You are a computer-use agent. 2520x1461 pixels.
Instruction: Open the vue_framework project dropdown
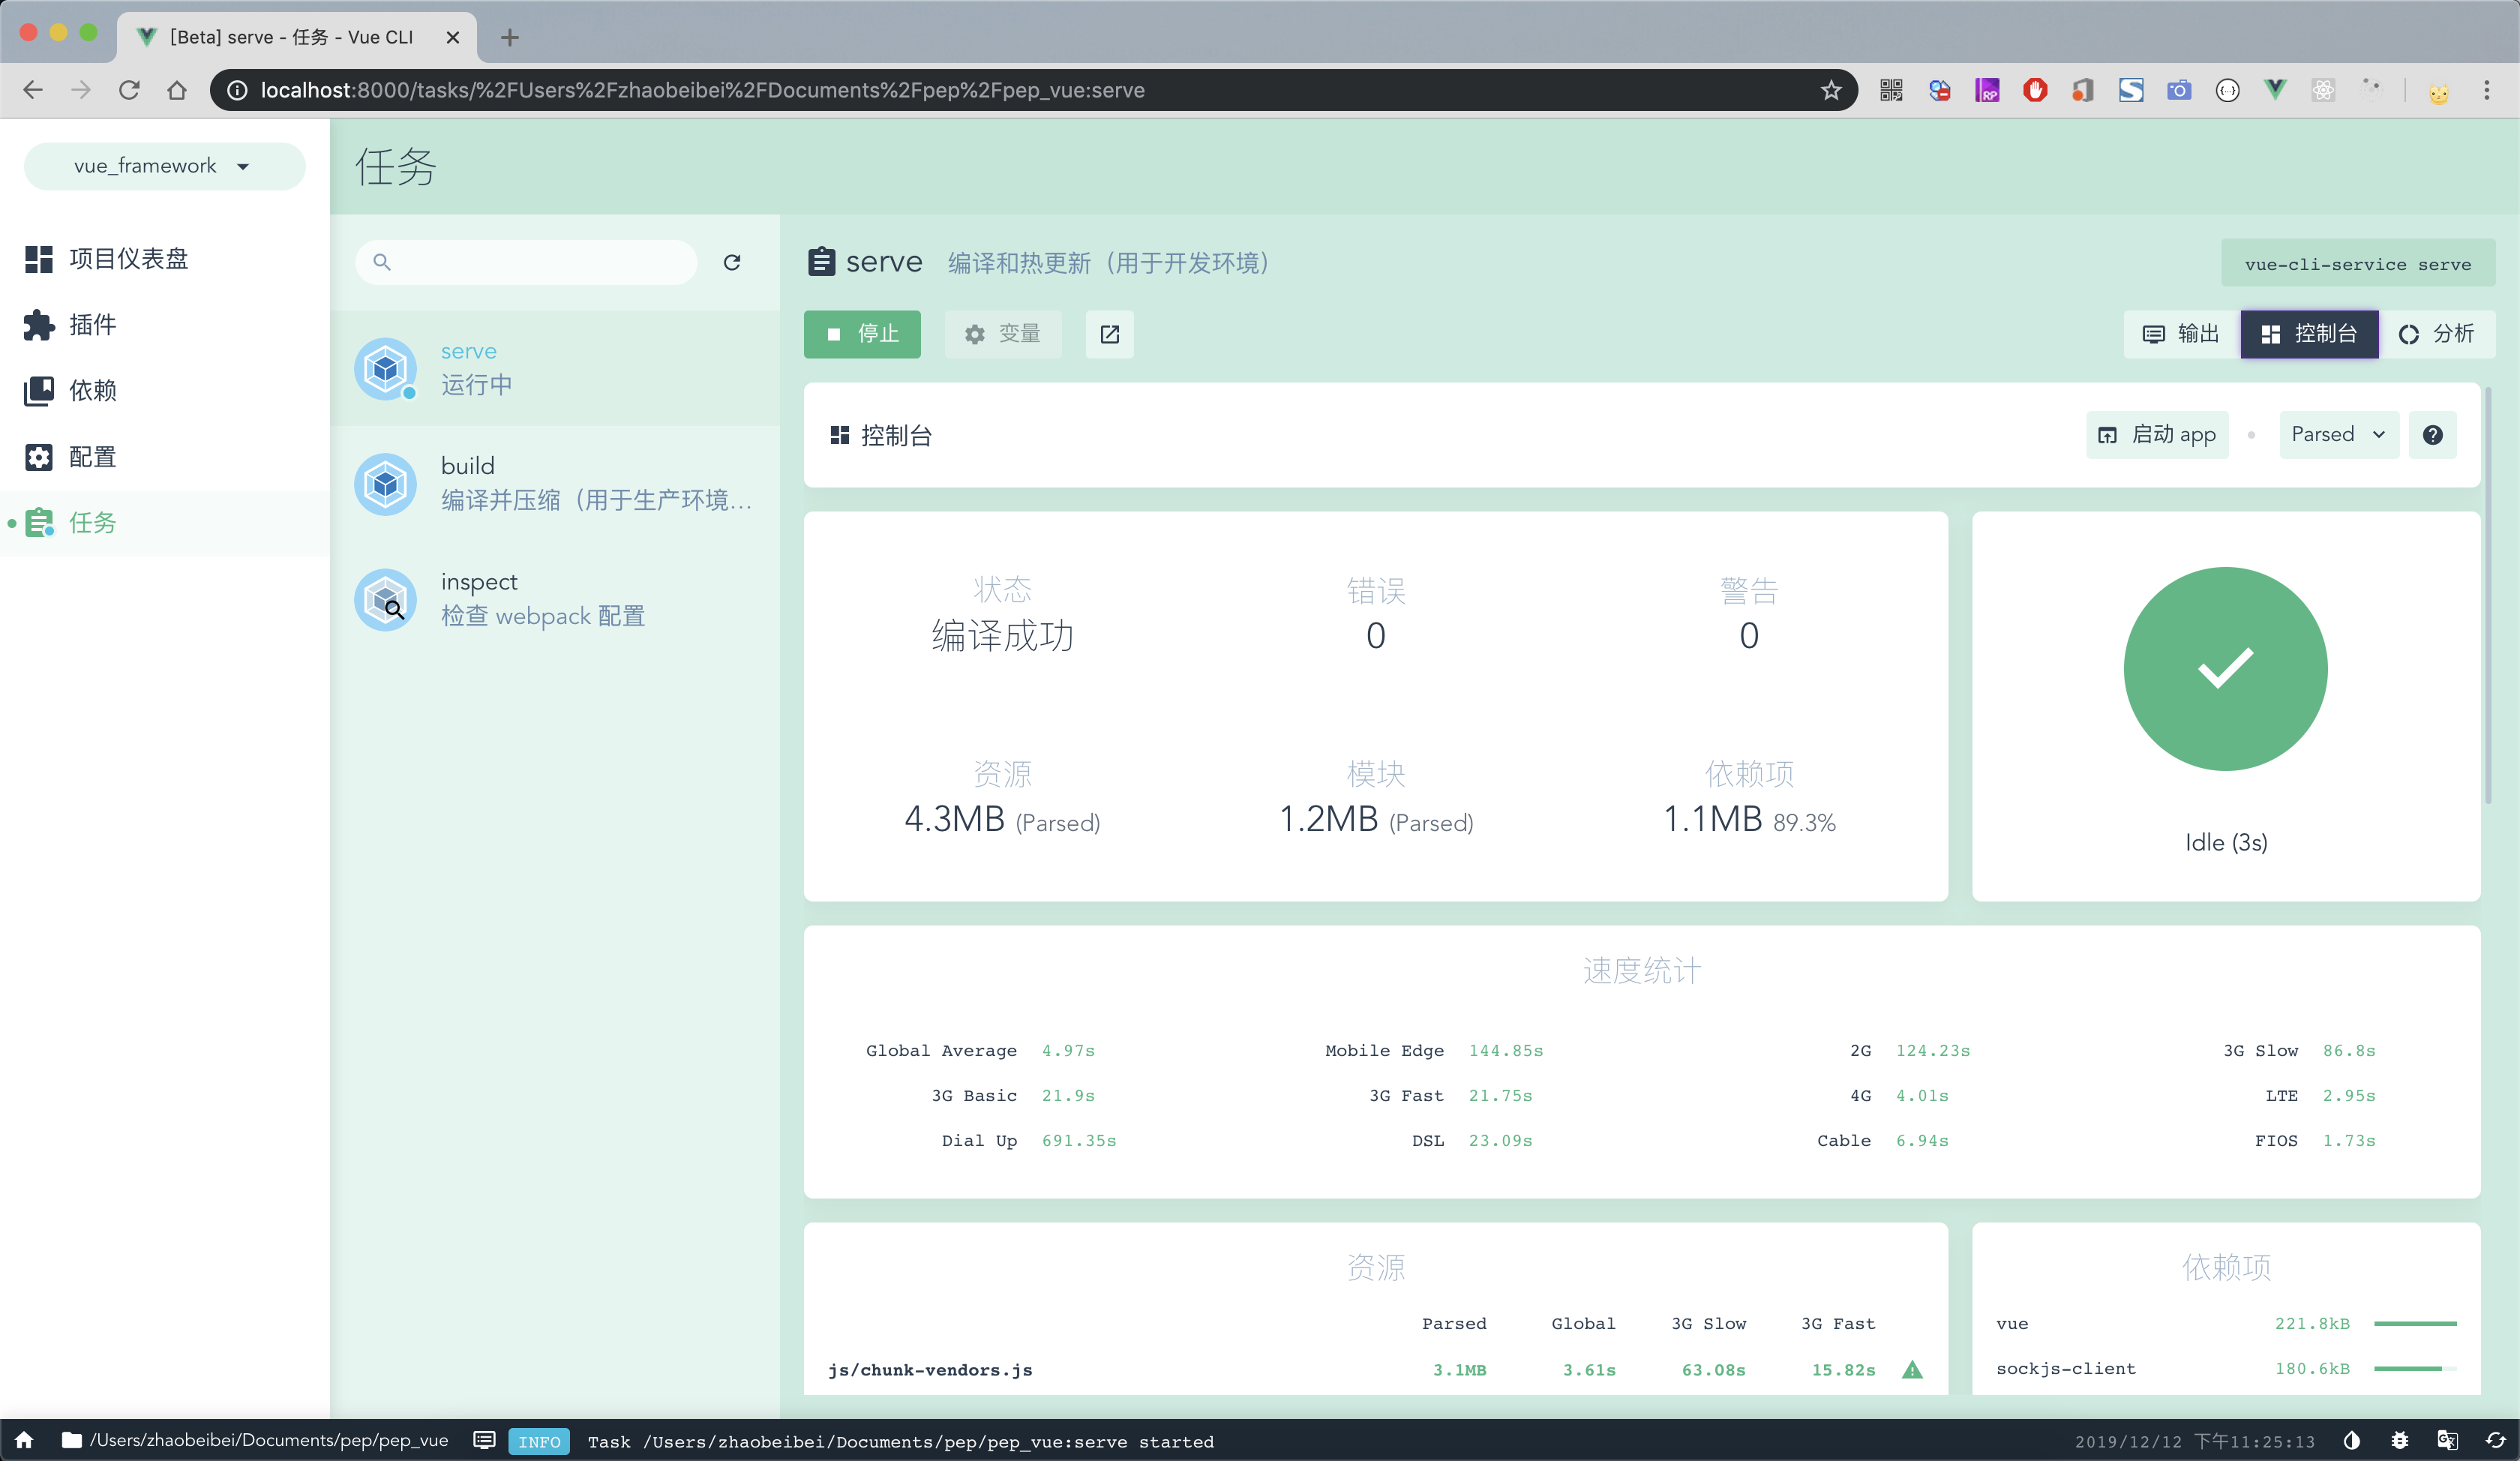click(164, 166)
